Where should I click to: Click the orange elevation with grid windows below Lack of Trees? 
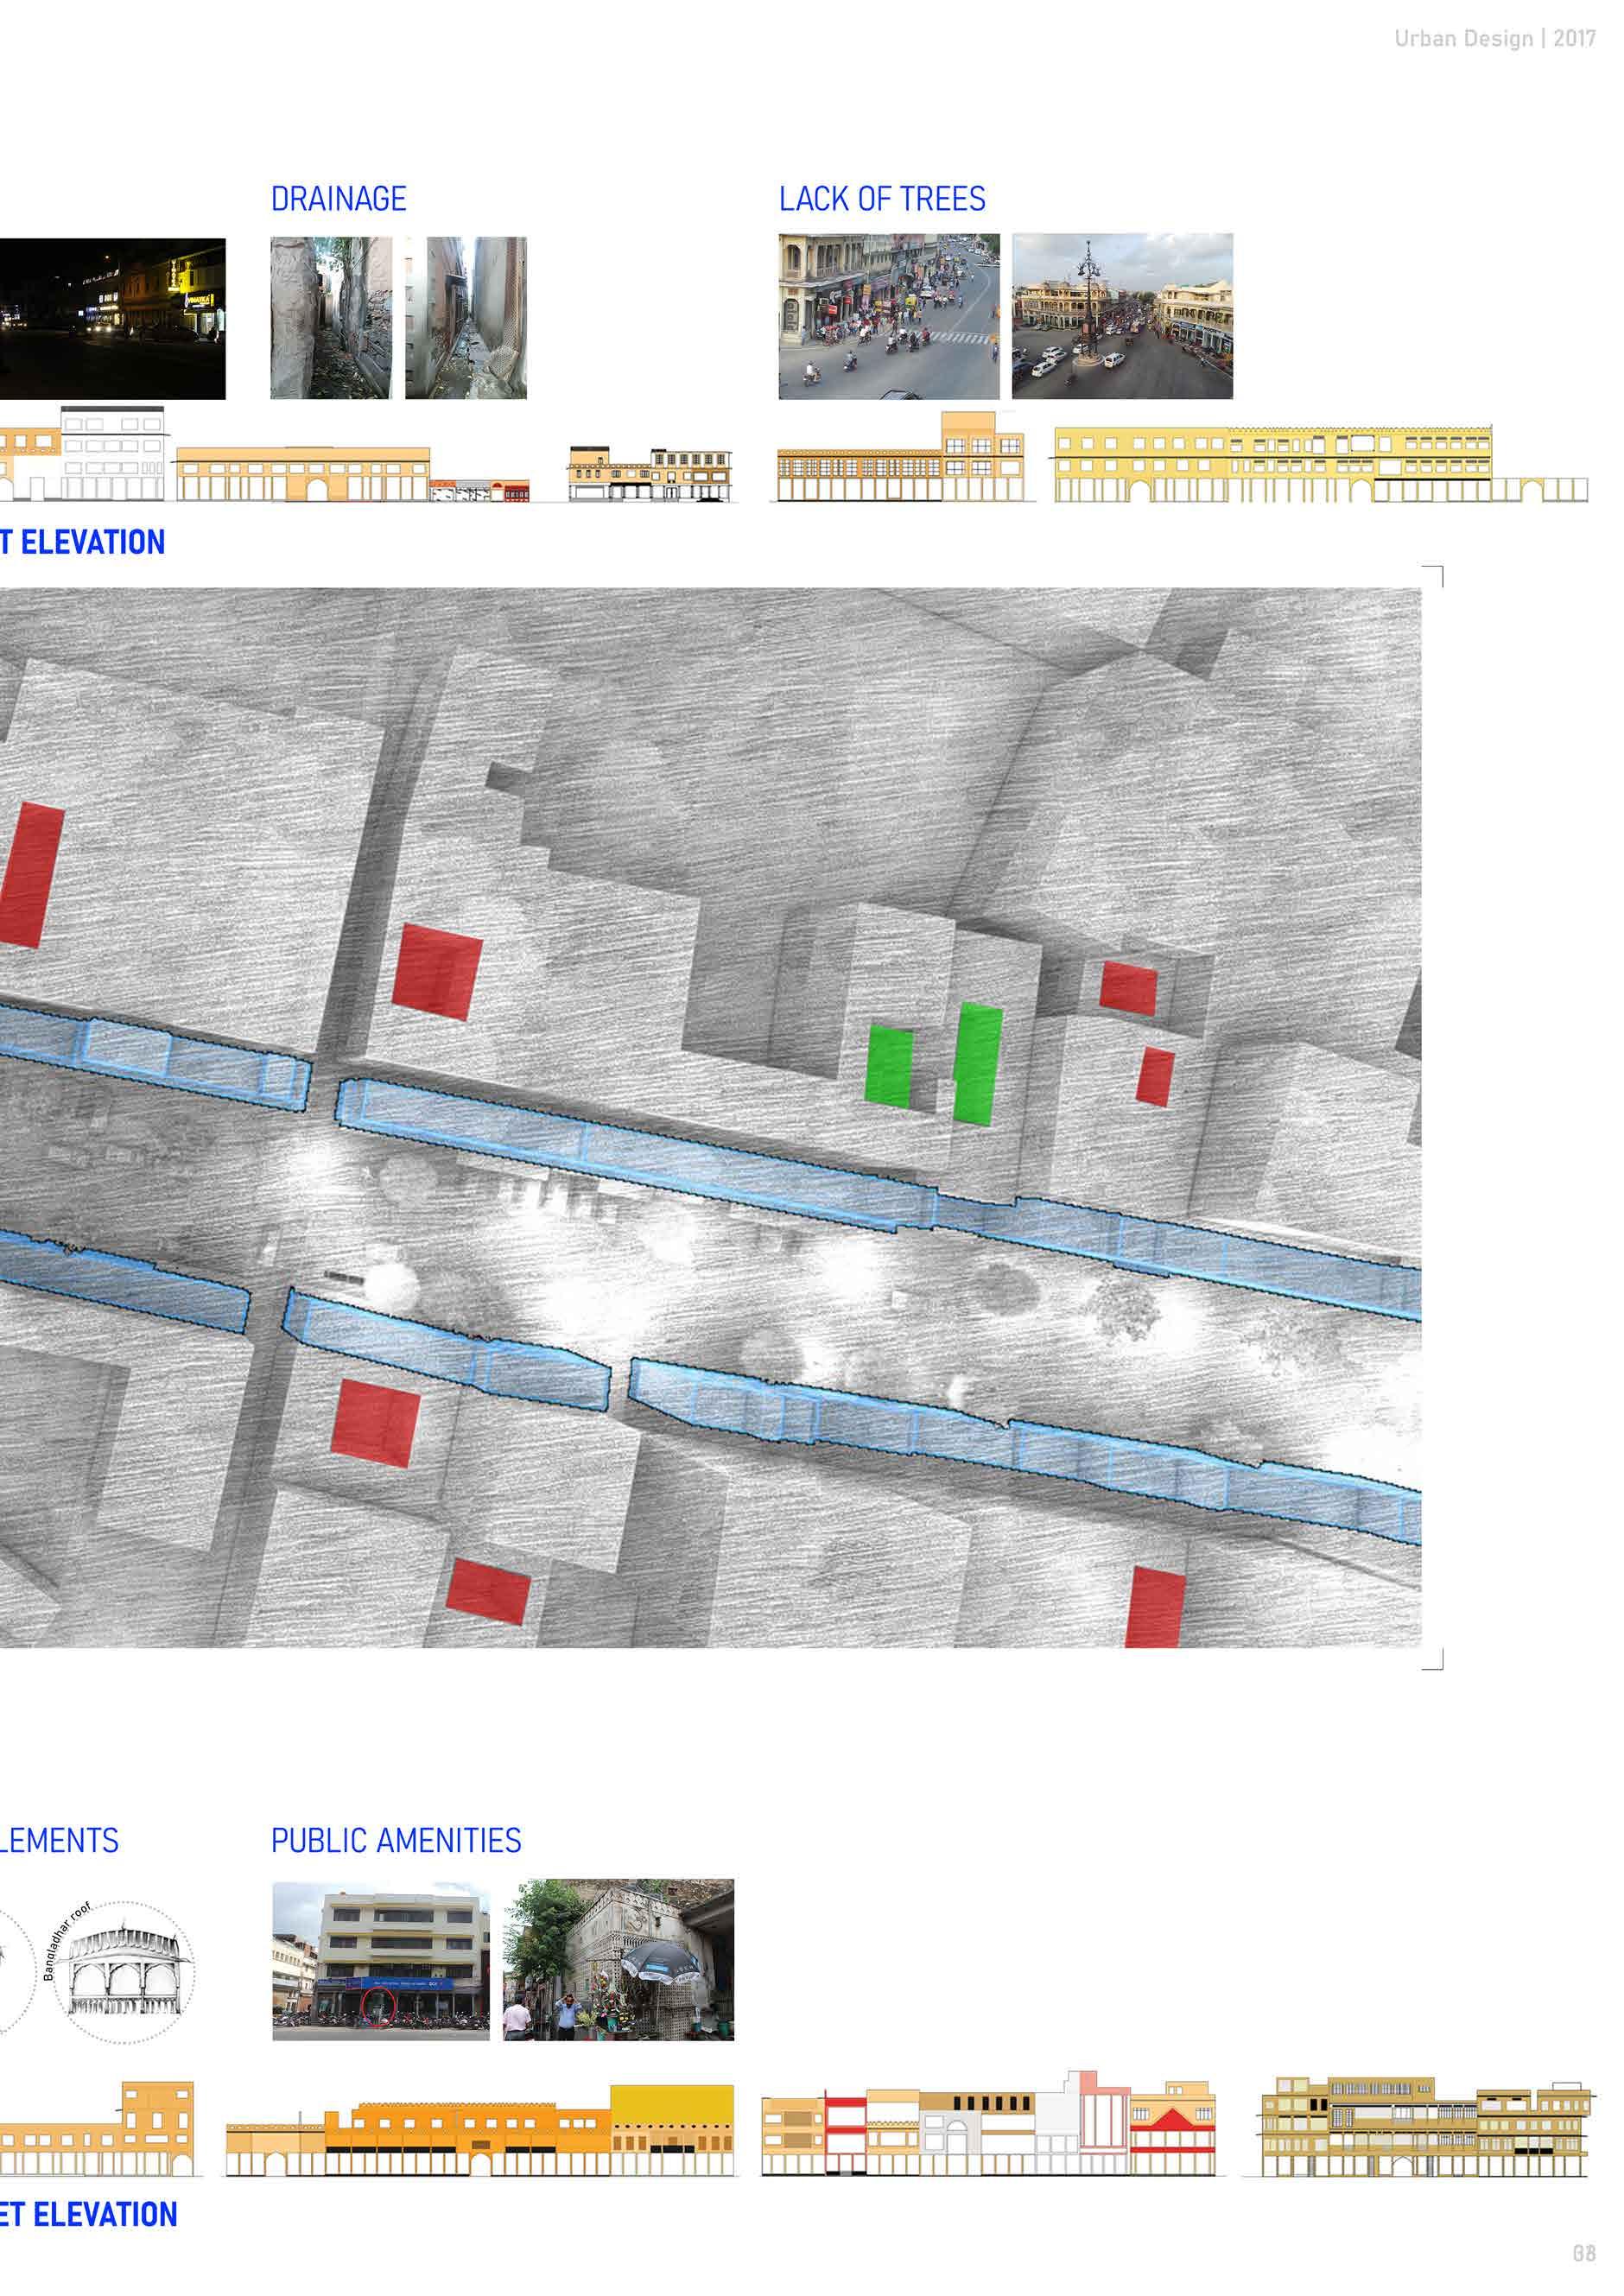click(901, 457)
